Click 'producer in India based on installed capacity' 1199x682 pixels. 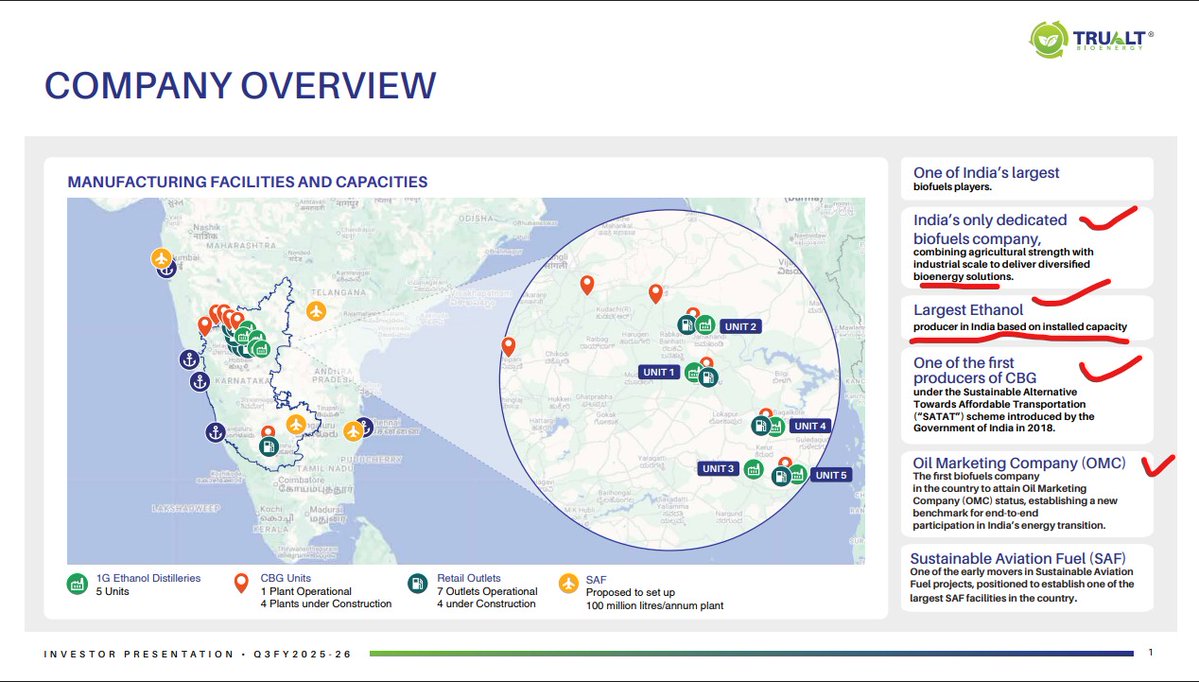pos(1020,326)
